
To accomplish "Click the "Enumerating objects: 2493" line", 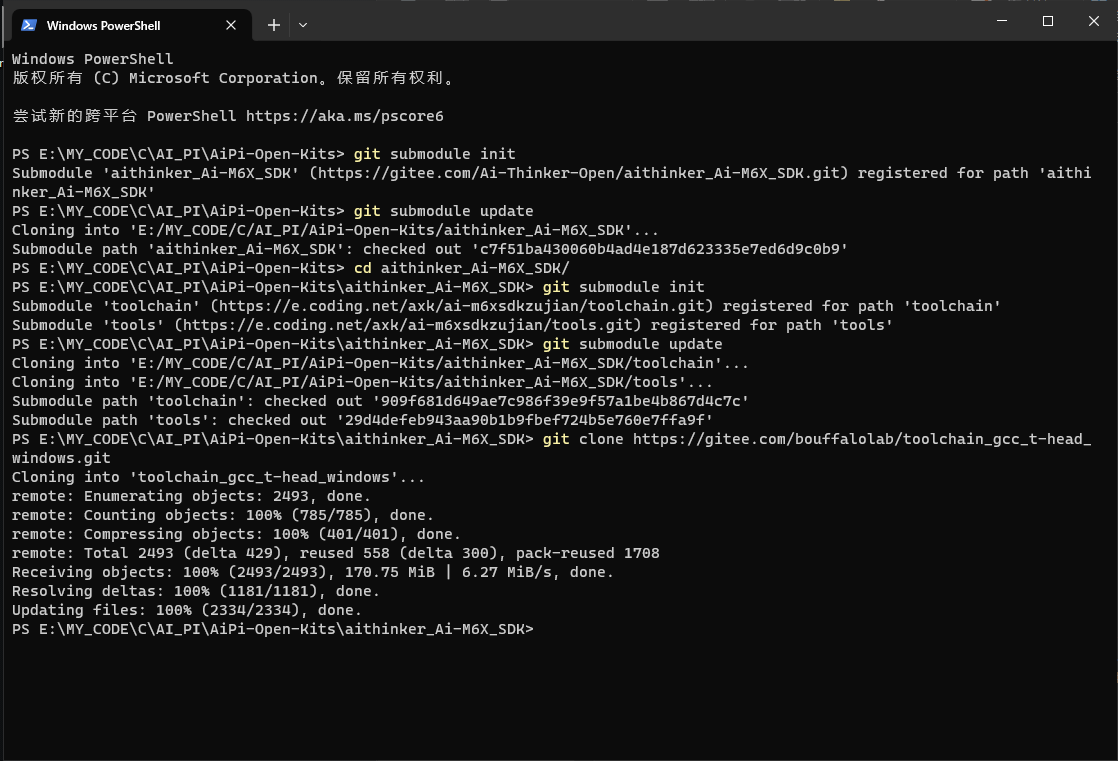I will click(191, 496).
